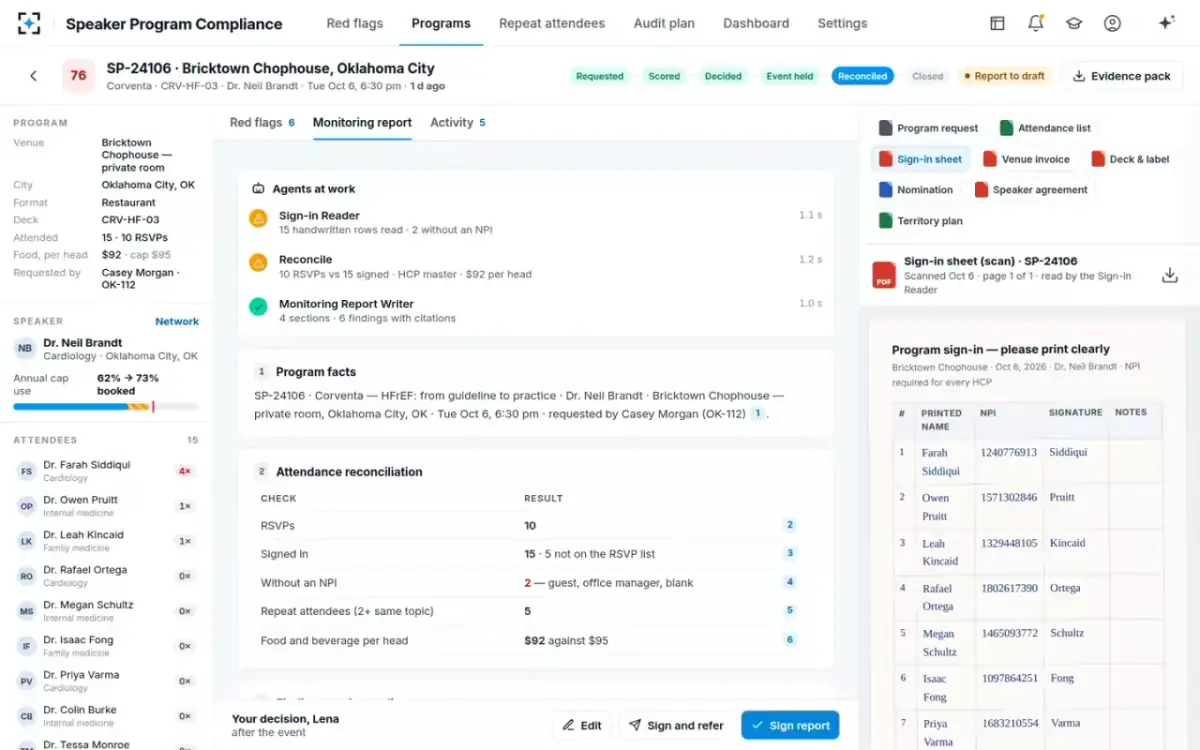Open the training graduation cap icon
Viewport: 1200px width, 750px height.
point(1074,23)
